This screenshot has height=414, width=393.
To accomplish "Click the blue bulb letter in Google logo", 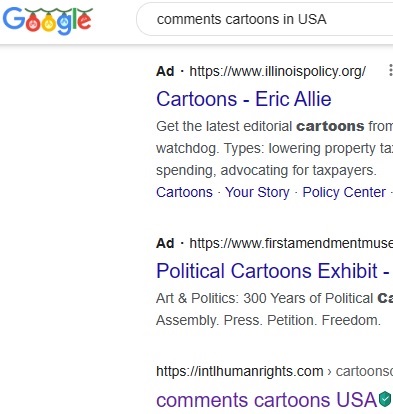I will [65, 23].
